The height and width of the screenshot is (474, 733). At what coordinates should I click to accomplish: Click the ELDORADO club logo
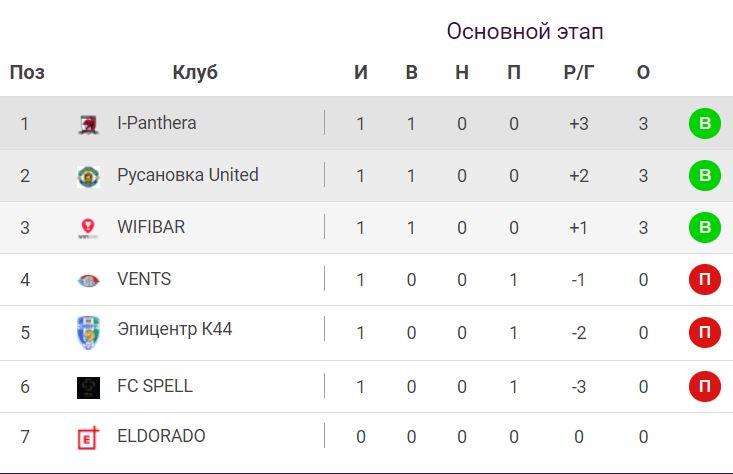(88, 437)
